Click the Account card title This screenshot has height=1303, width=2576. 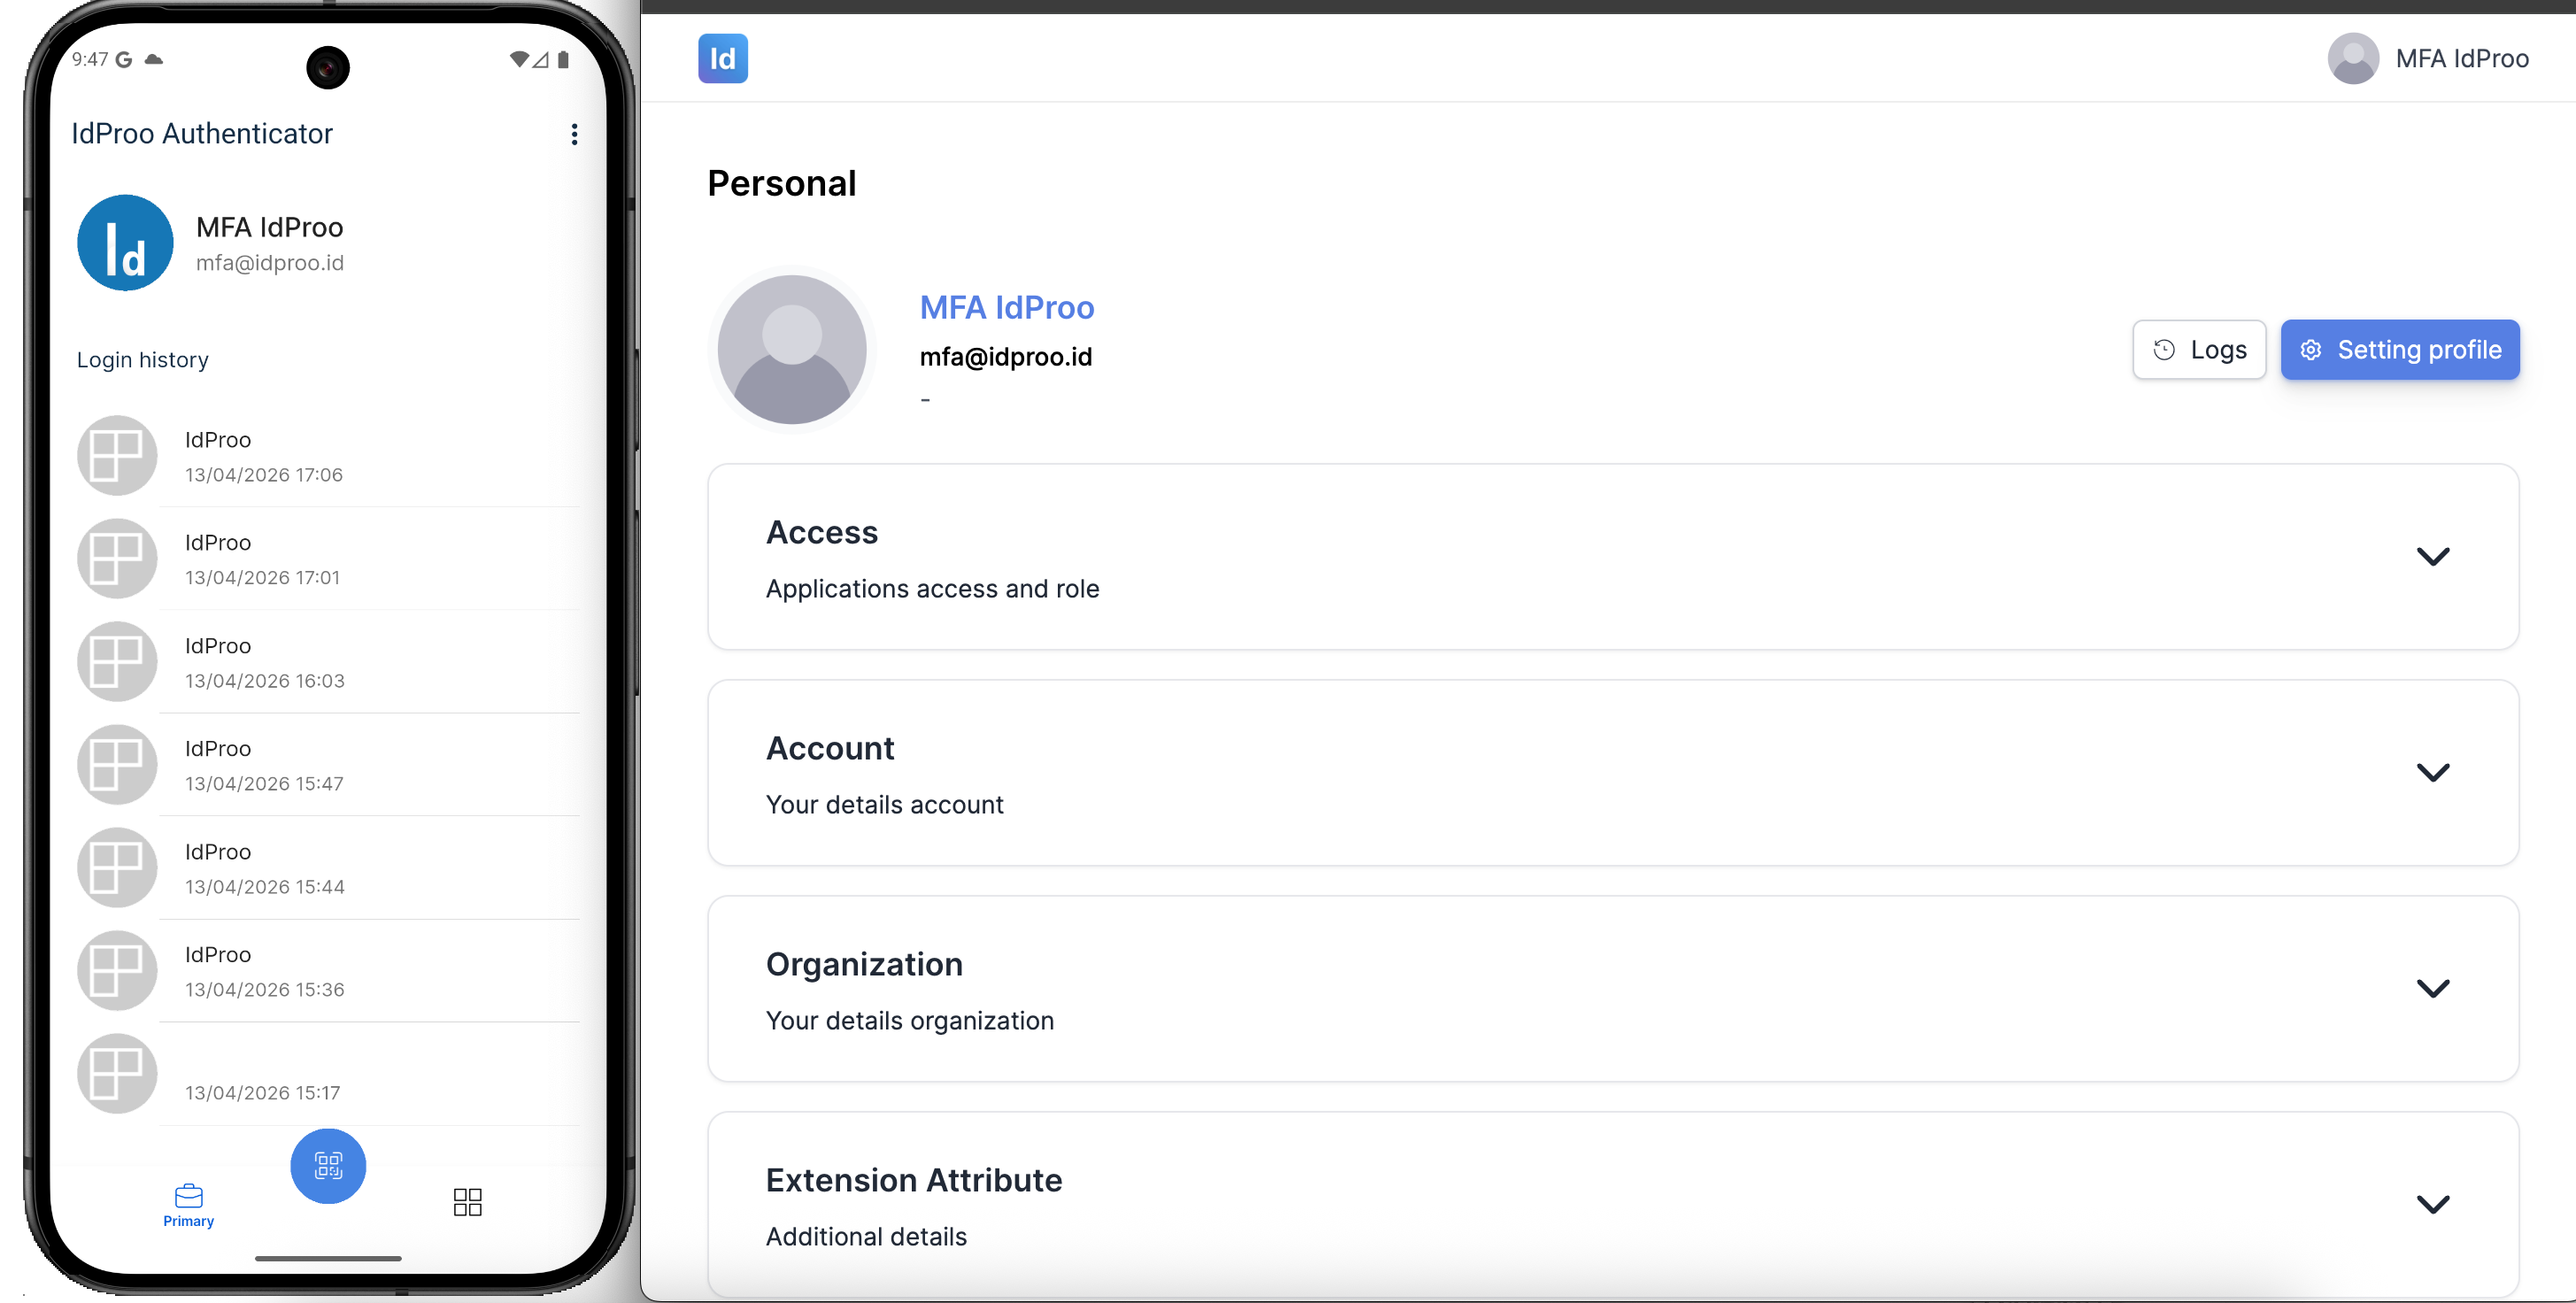pyautogui.click(x=829, y=749)
